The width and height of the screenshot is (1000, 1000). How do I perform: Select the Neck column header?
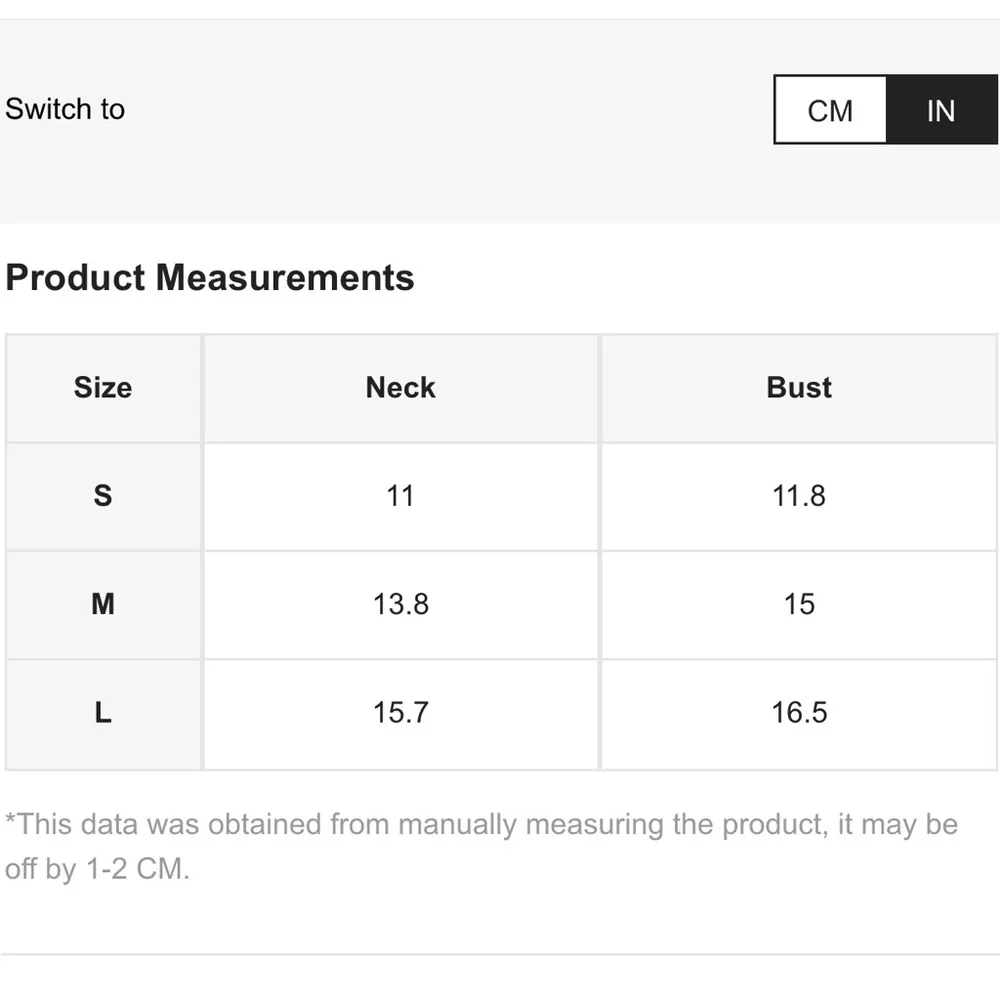tap(401, 388)
